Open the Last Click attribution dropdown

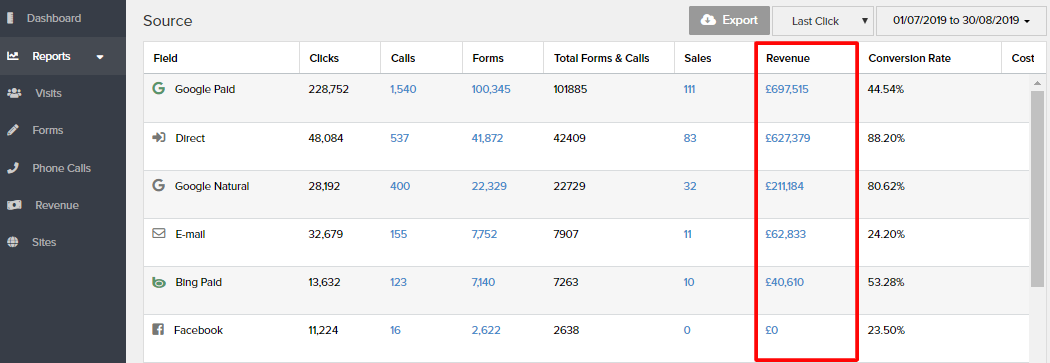click(823, 21)
